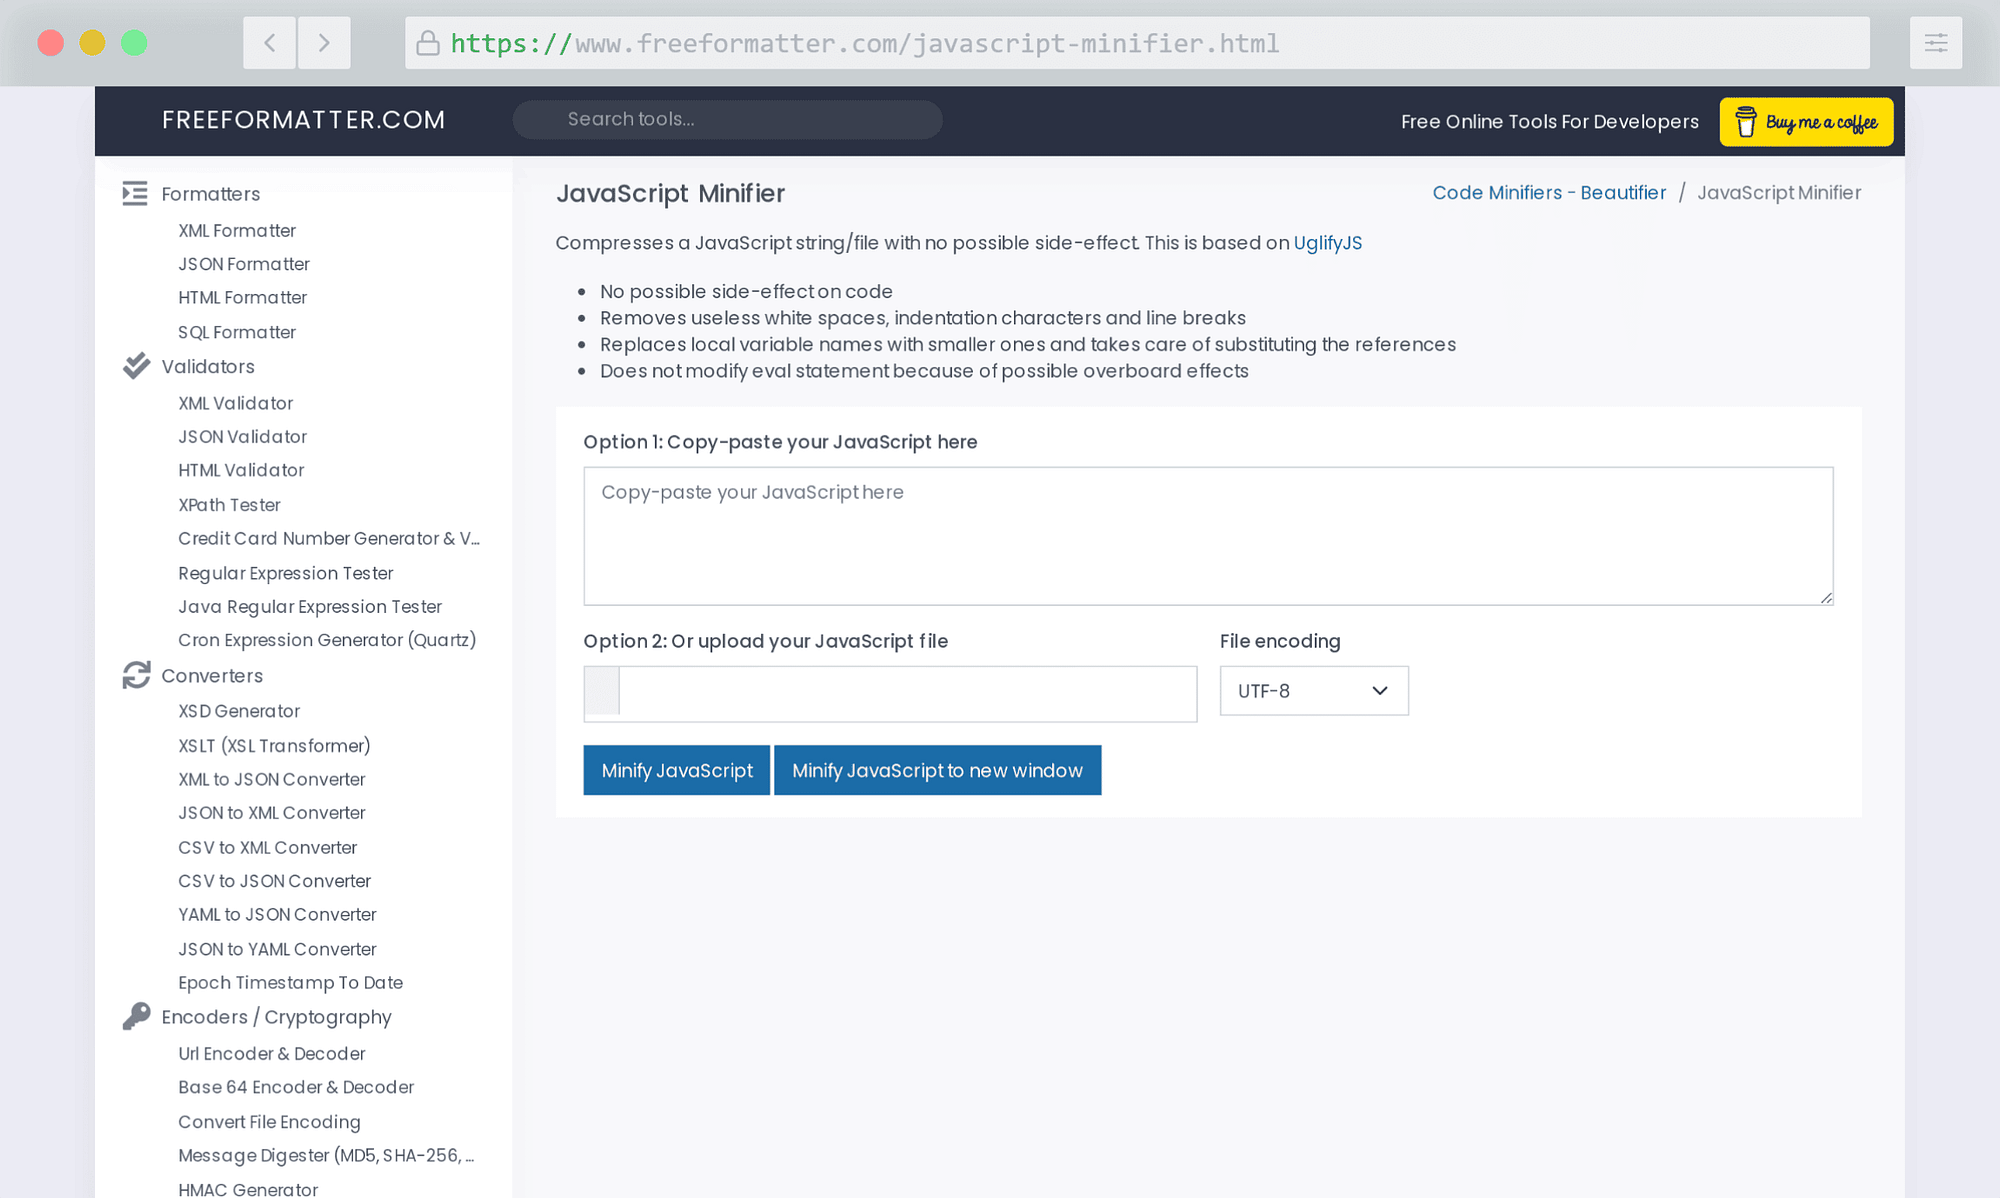2000x1198 pixels.
Task: Click the JavaScript paste text area
Action: coord(1209,533)
